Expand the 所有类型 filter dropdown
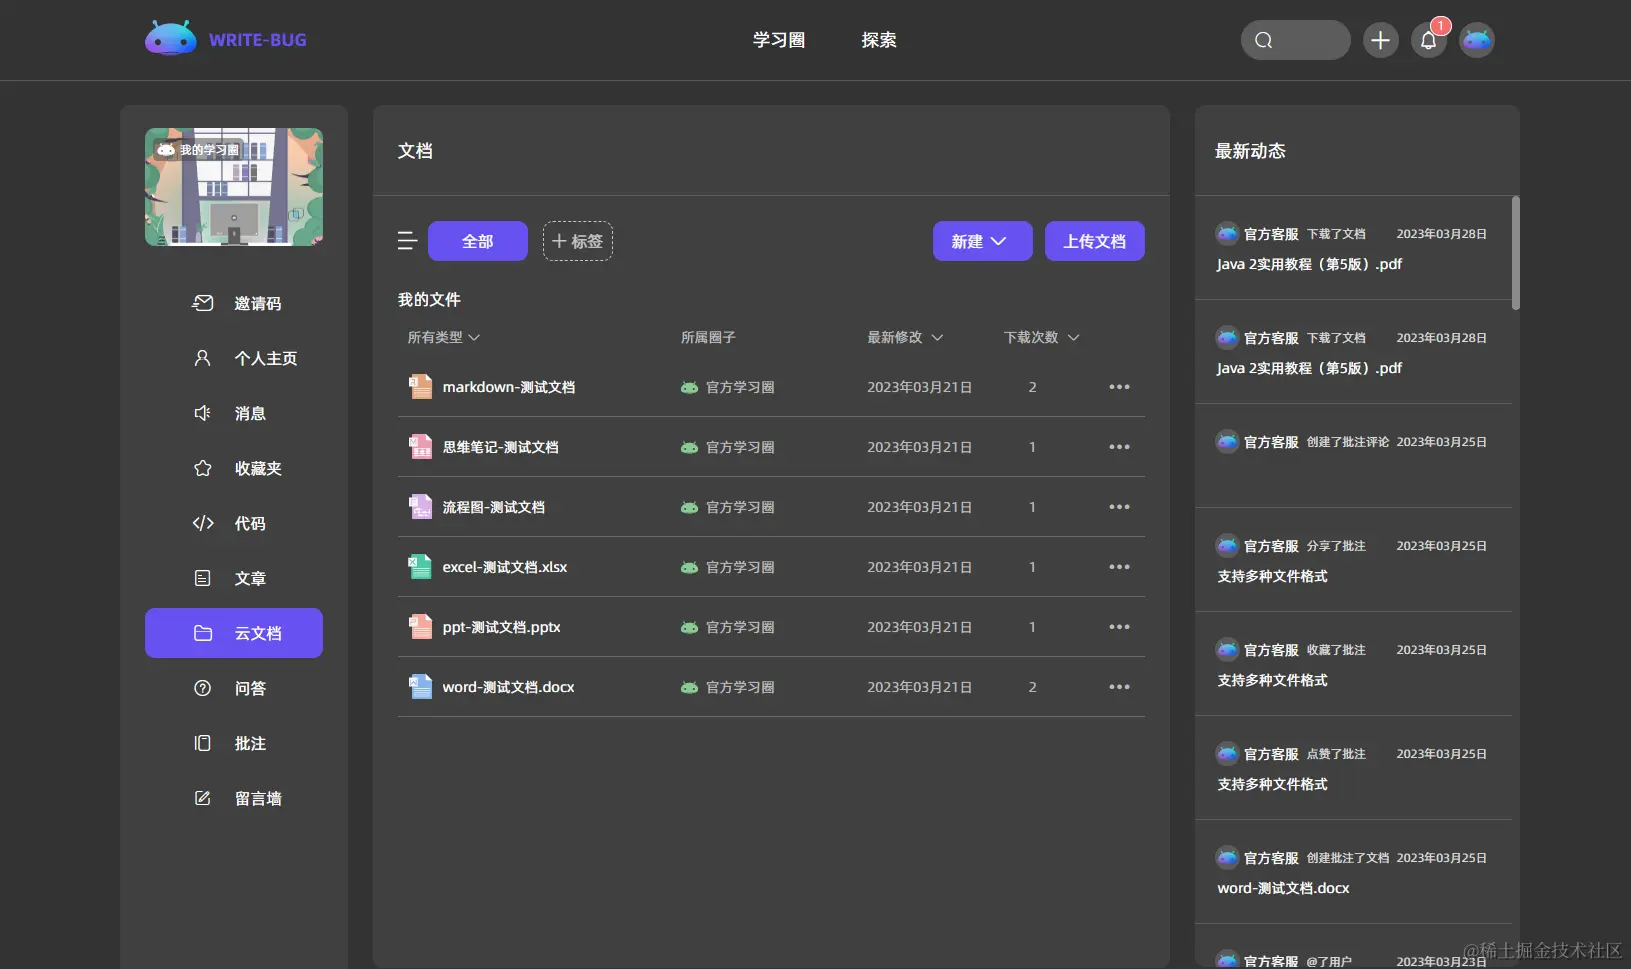The image size is (1631, 969). point(444,338)
